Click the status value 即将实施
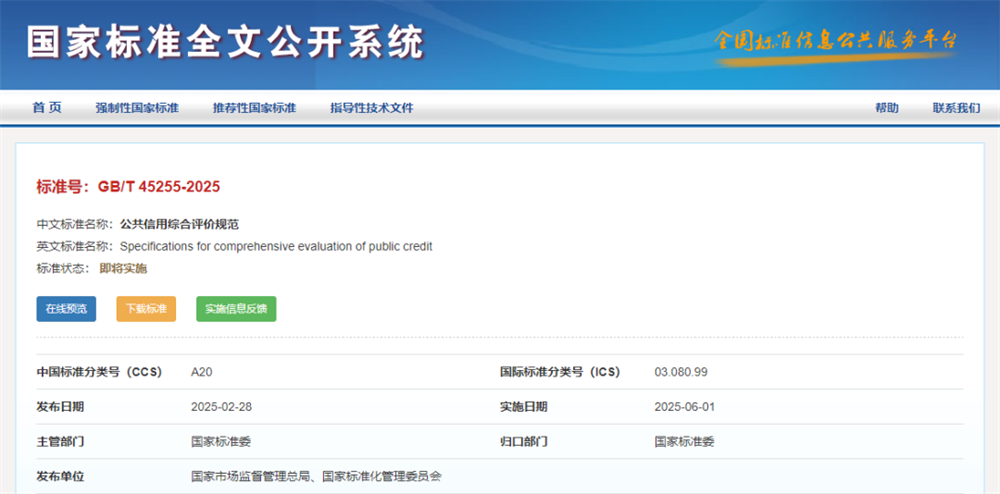Screen dimensions: 1000x494 [x=124, y=268]
